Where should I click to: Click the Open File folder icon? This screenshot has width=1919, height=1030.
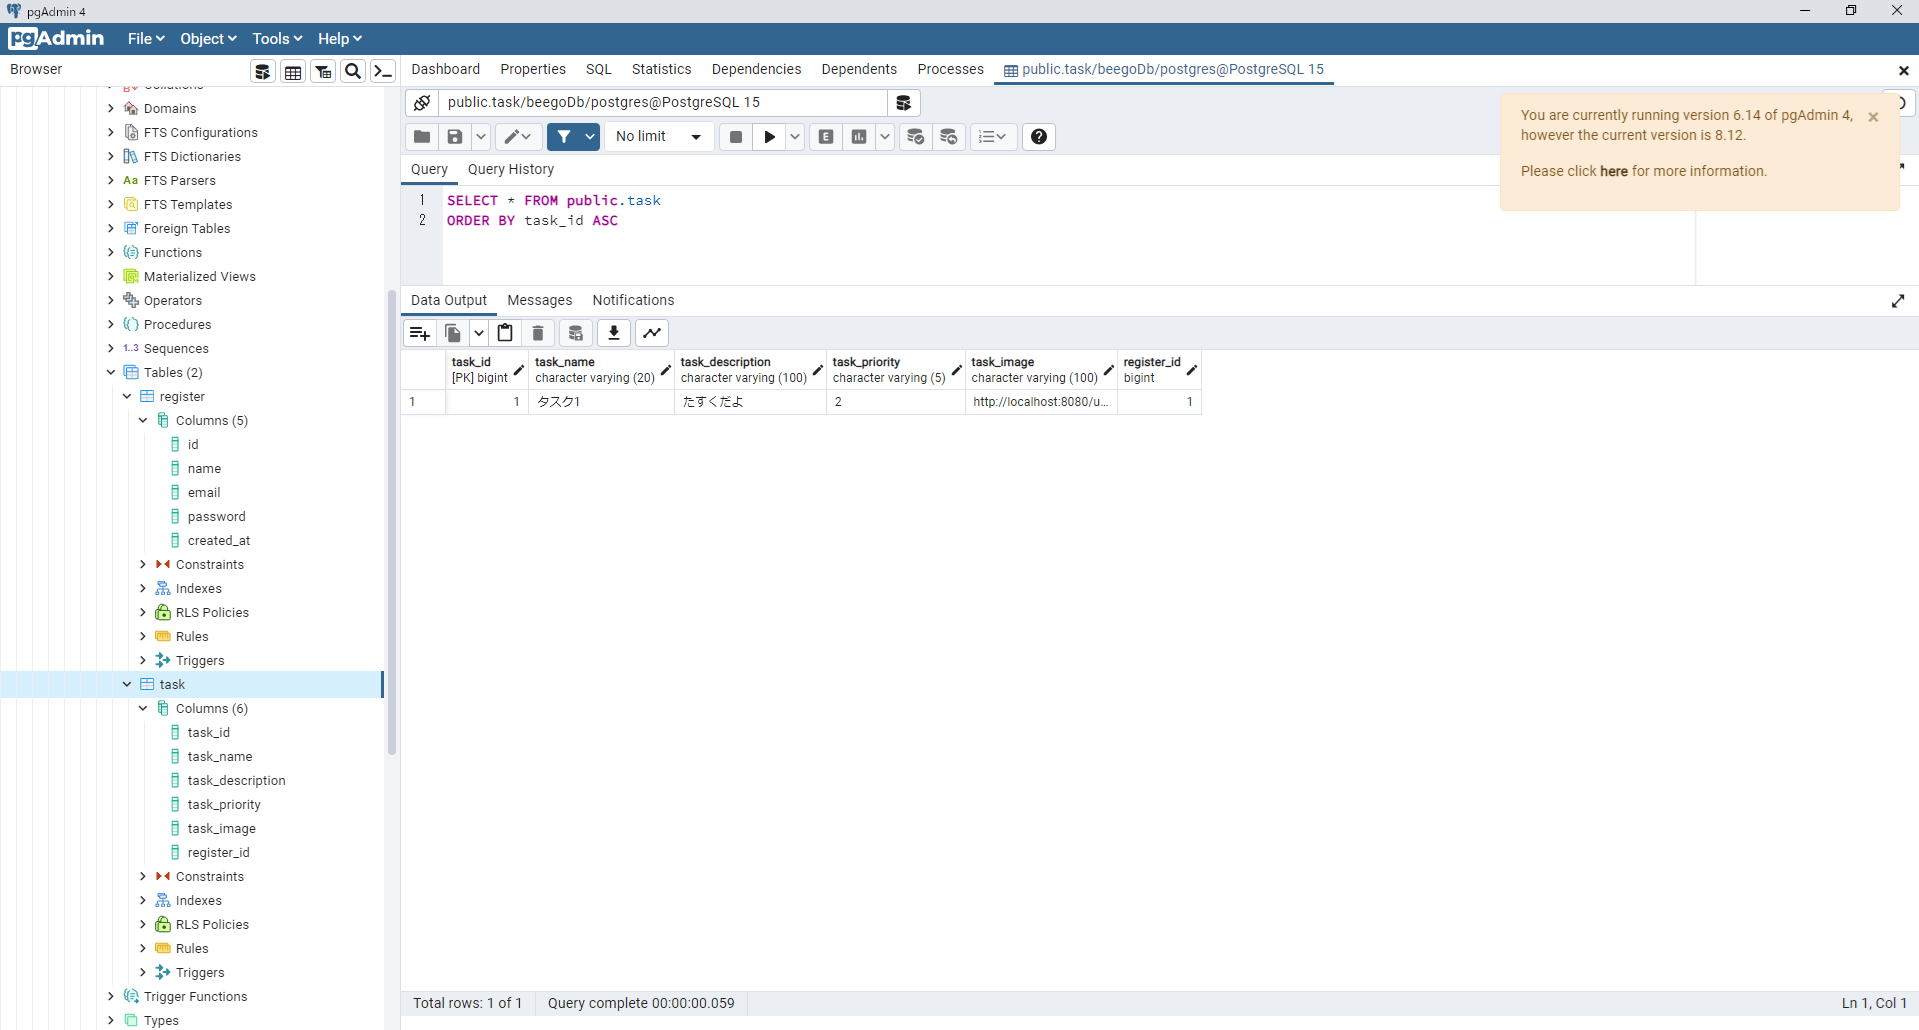tap(422, 137)
